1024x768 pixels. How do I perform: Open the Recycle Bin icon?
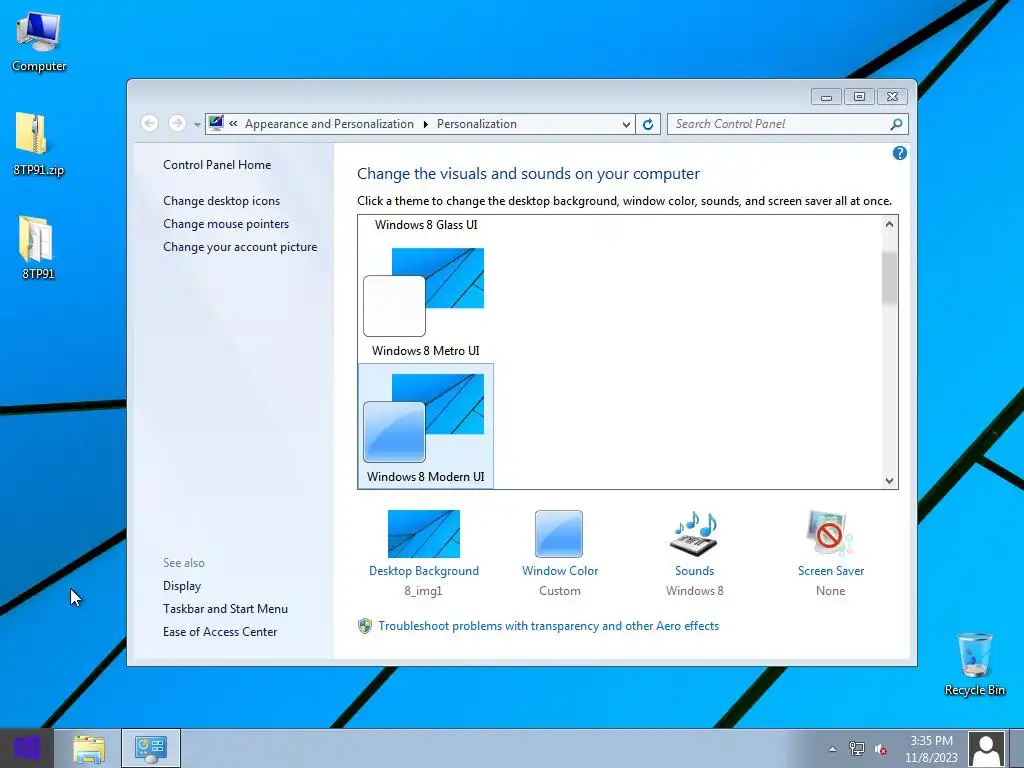[x=974, y=664]
